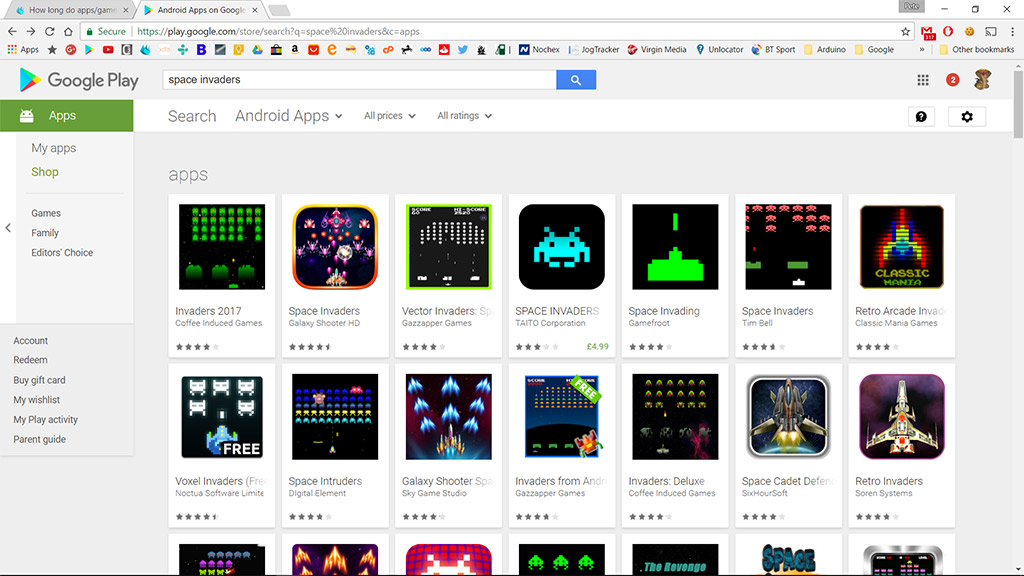Open the BT Sport bookmark
Viewport: 1024px width, 576px height.
(774, 50)
